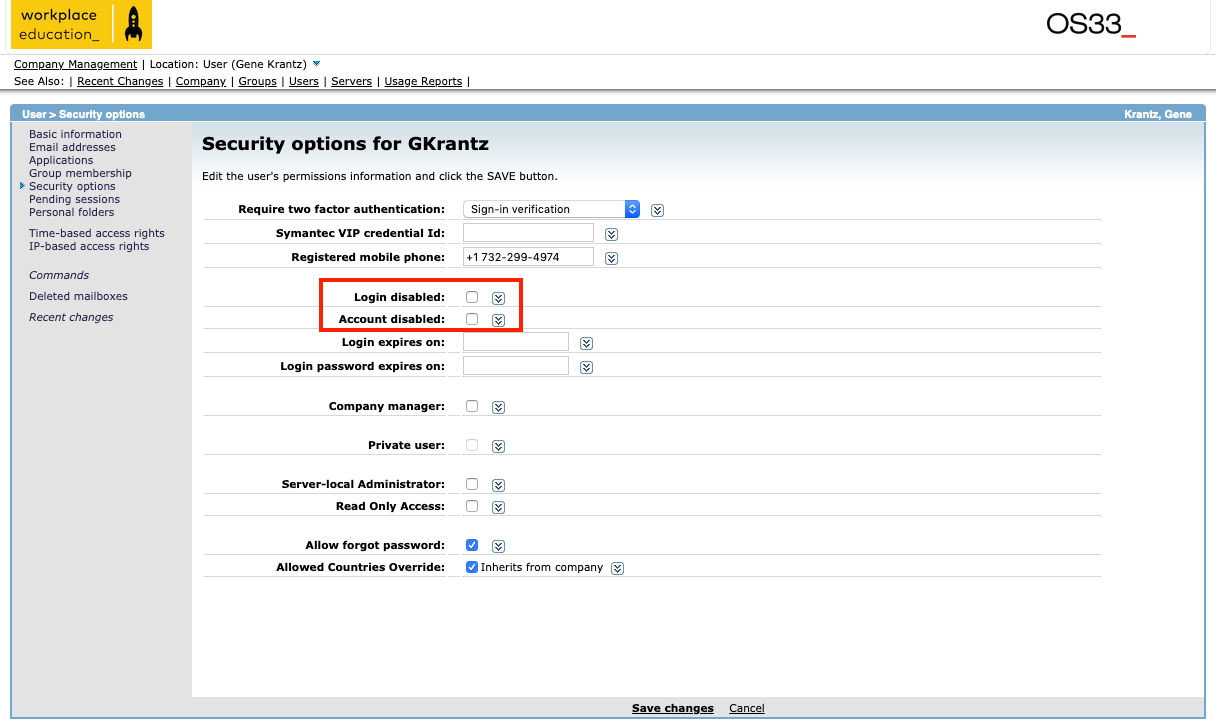This screenshot has width=1216, height=724.
Task: Open the Usage Reports link
Action: pyautogui.click(x=423, y=81)
